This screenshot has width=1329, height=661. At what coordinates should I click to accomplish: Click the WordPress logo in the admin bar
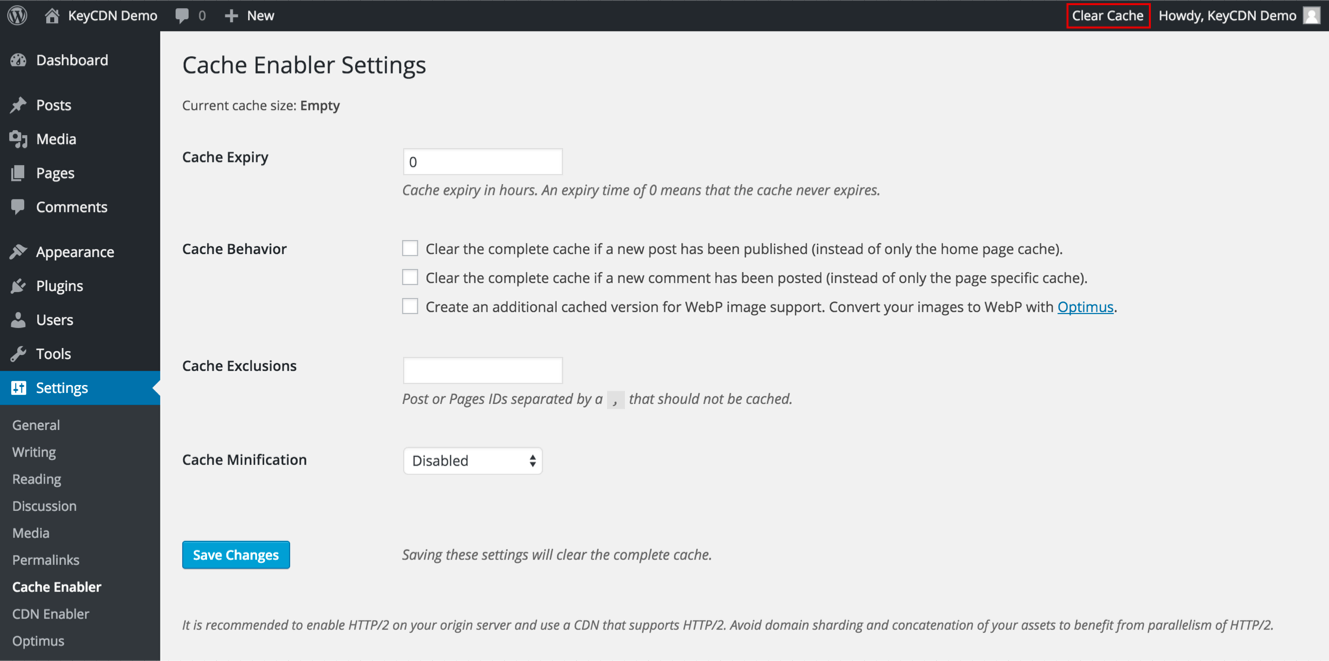tap(16, 15)
